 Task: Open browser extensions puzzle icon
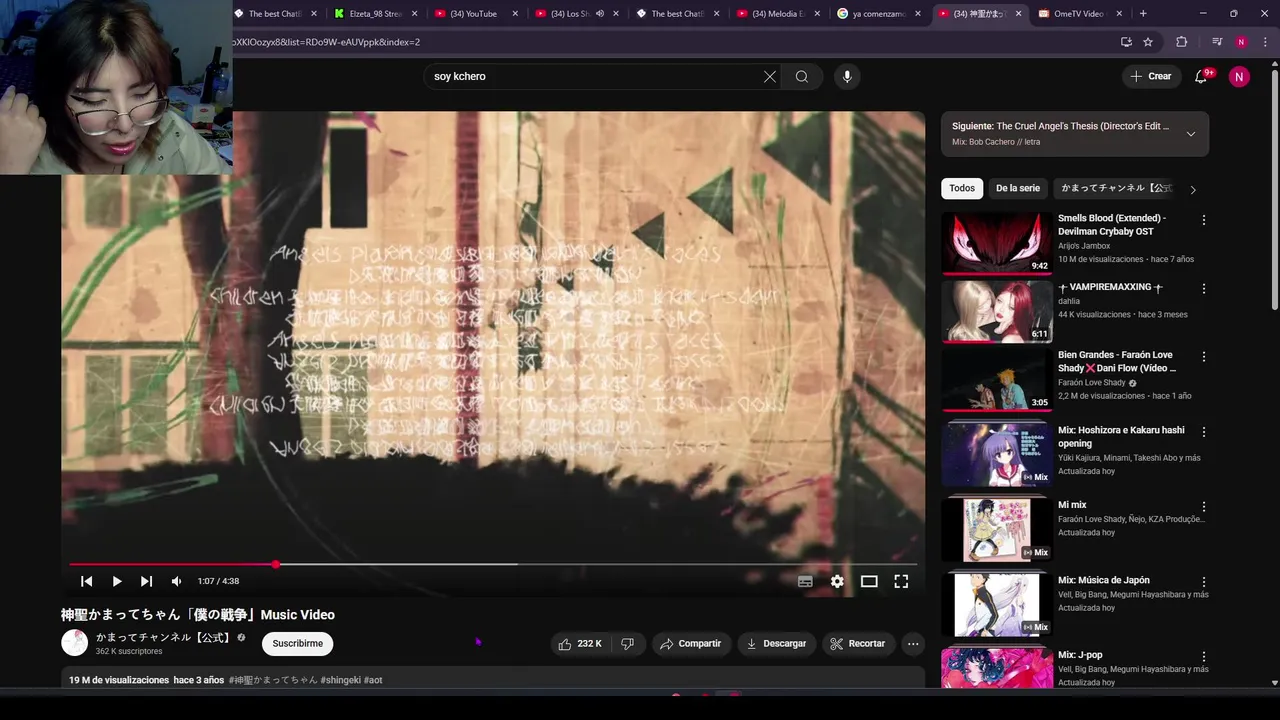pos(1181,42)
